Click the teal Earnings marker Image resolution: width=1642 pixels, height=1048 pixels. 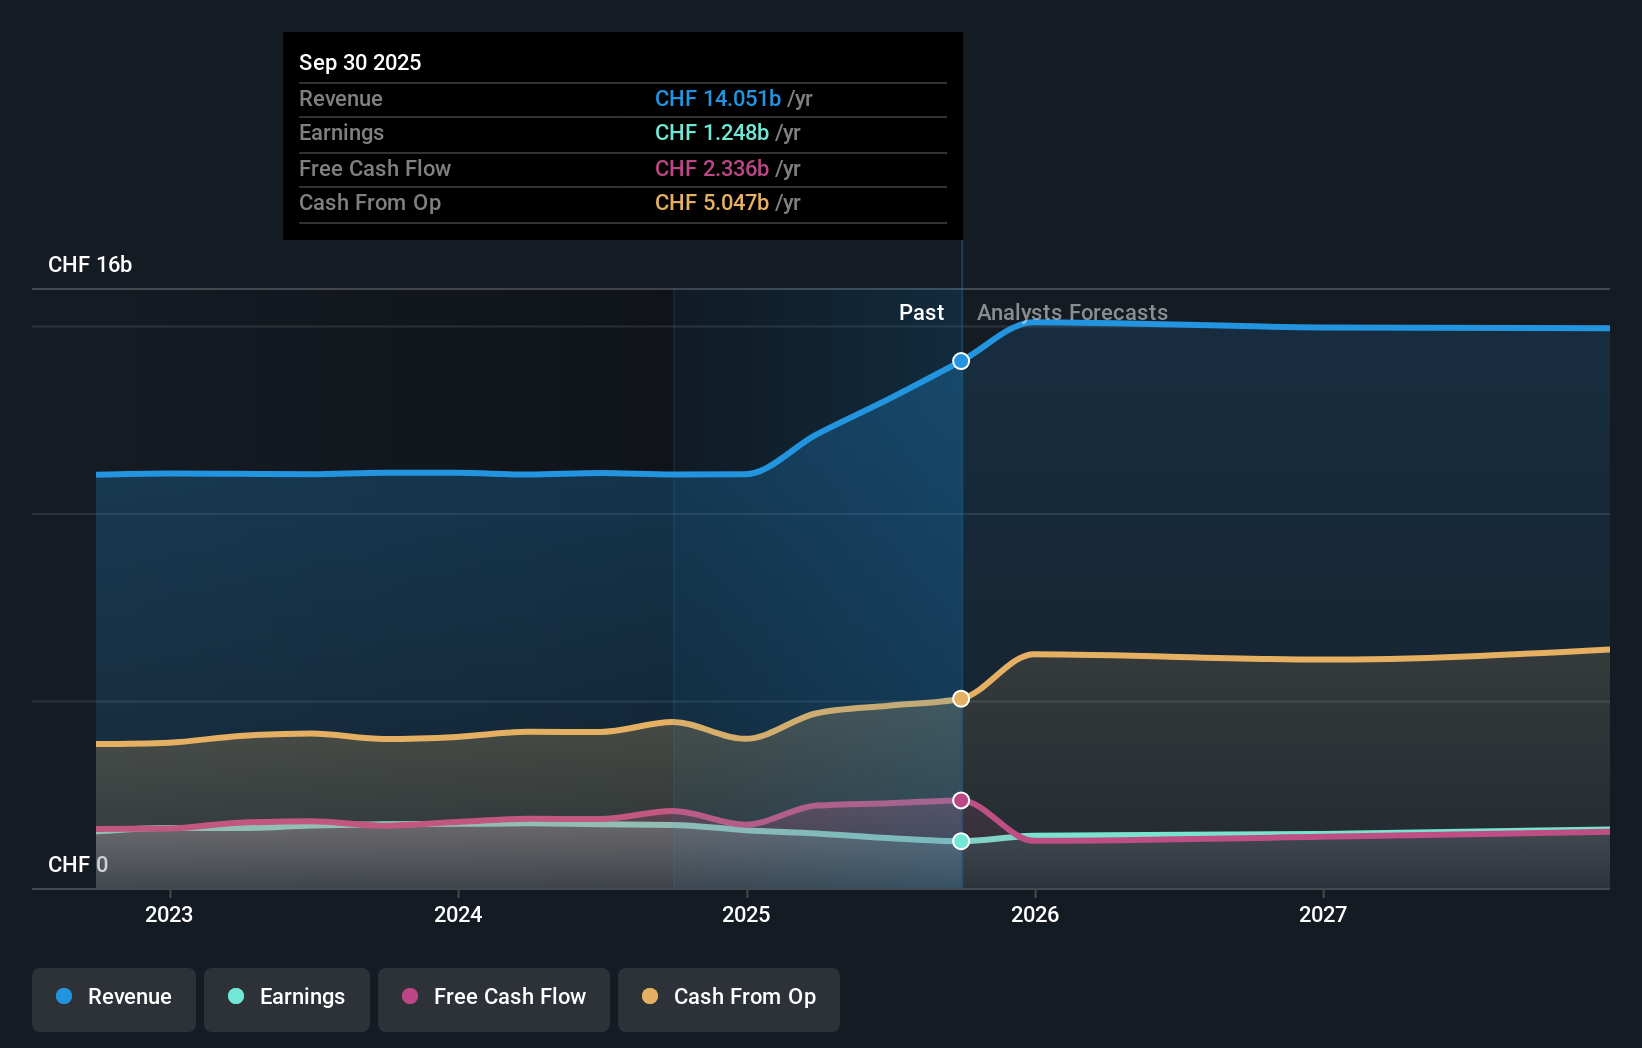click(x=960, y=841)
